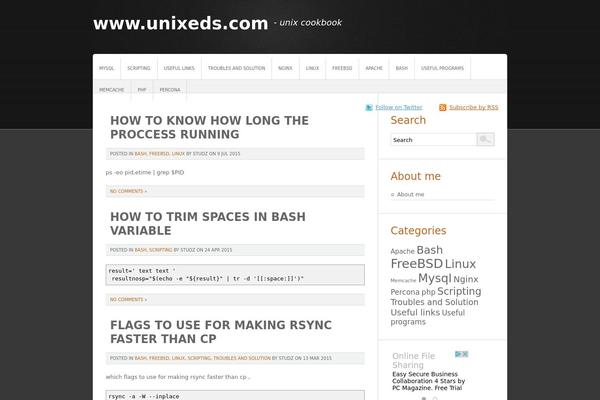Open 'How to know how long the proccess running' post
This screenshot has width=600, height=400.
209,127
